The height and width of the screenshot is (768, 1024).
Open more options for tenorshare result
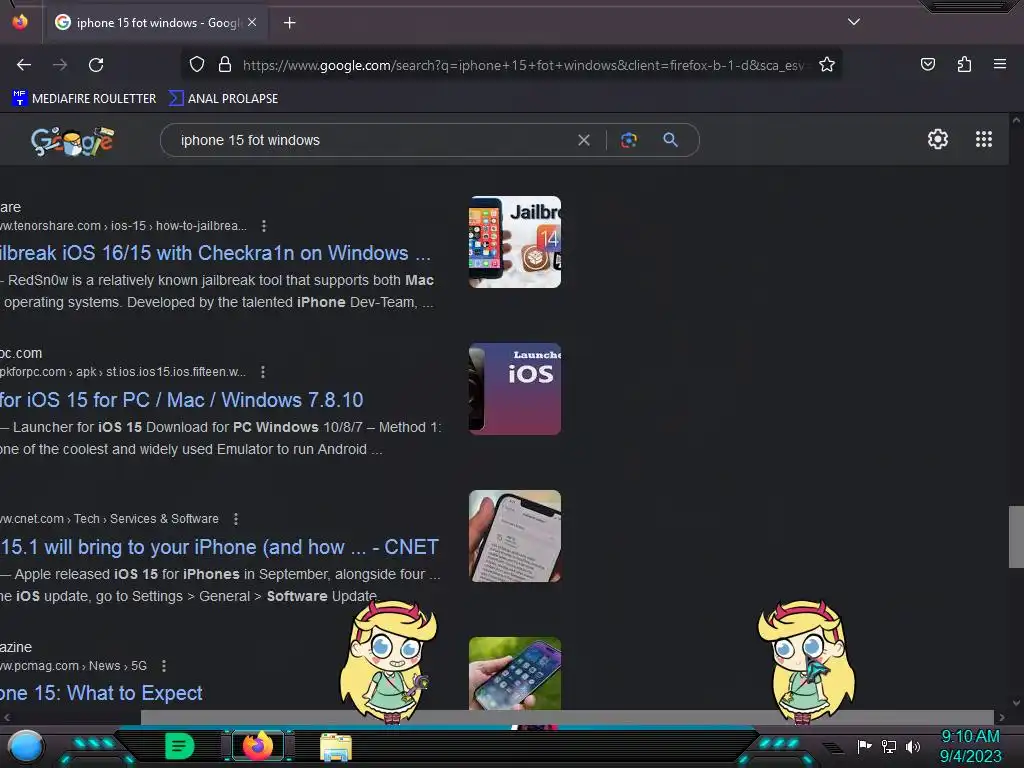pyautogui.click(x=263, y=226)
